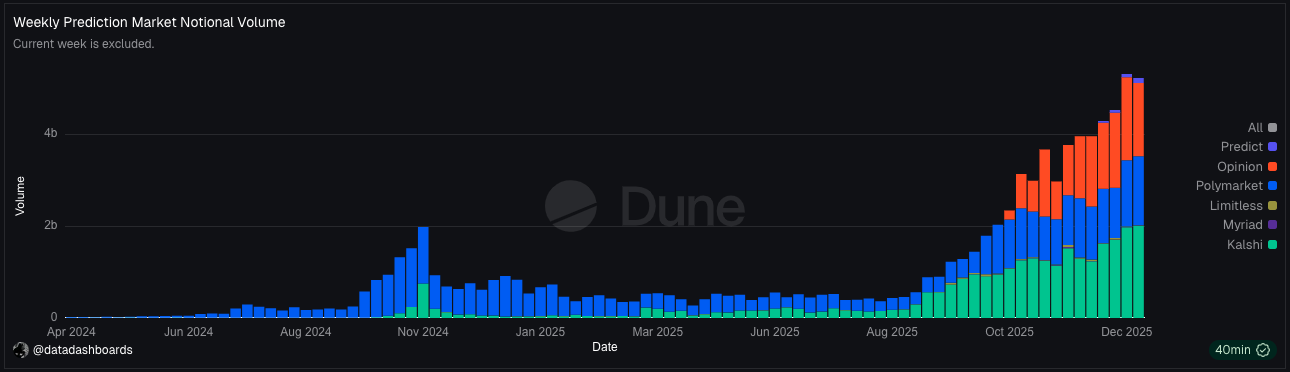Click the Volume y-axis title
The image size is (1290, 372).
tap(19, 196)
